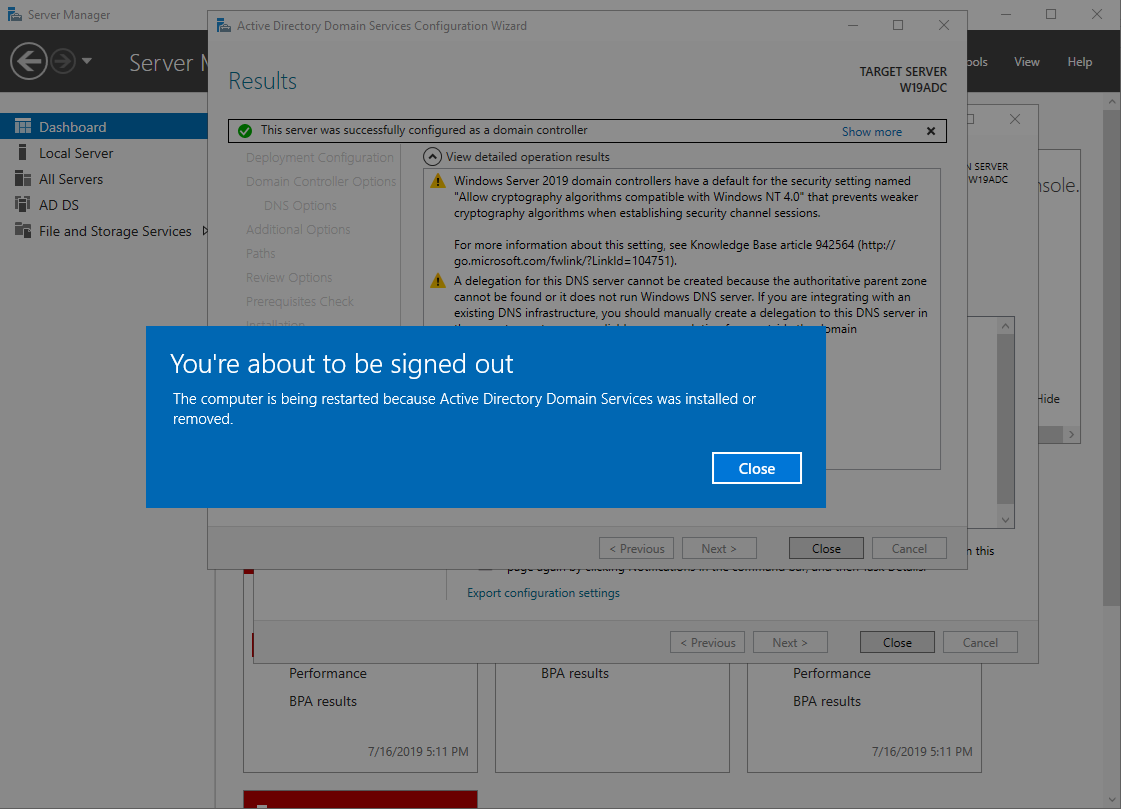This screenshot has width=1121, height=809.
Task: Click Close in the AD DS Configuration Wizard
Action: click(x=826, y=548)
